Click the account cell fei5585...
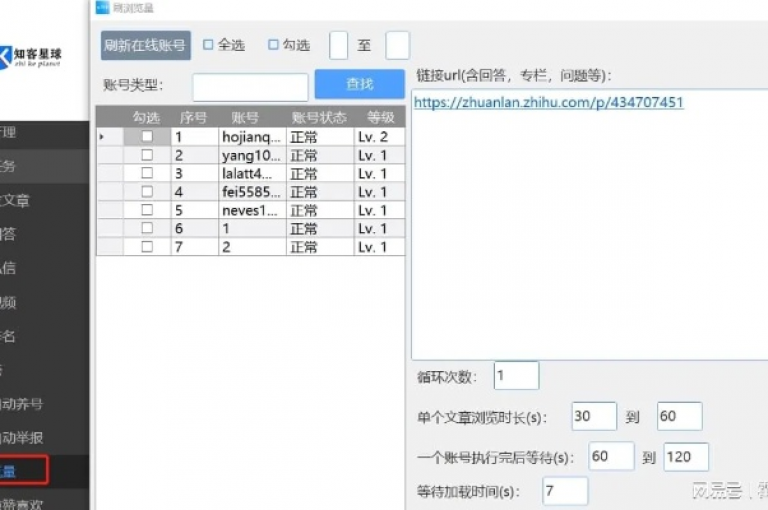The width and height of the screenshot is (768, 510). tap(252, 192)
